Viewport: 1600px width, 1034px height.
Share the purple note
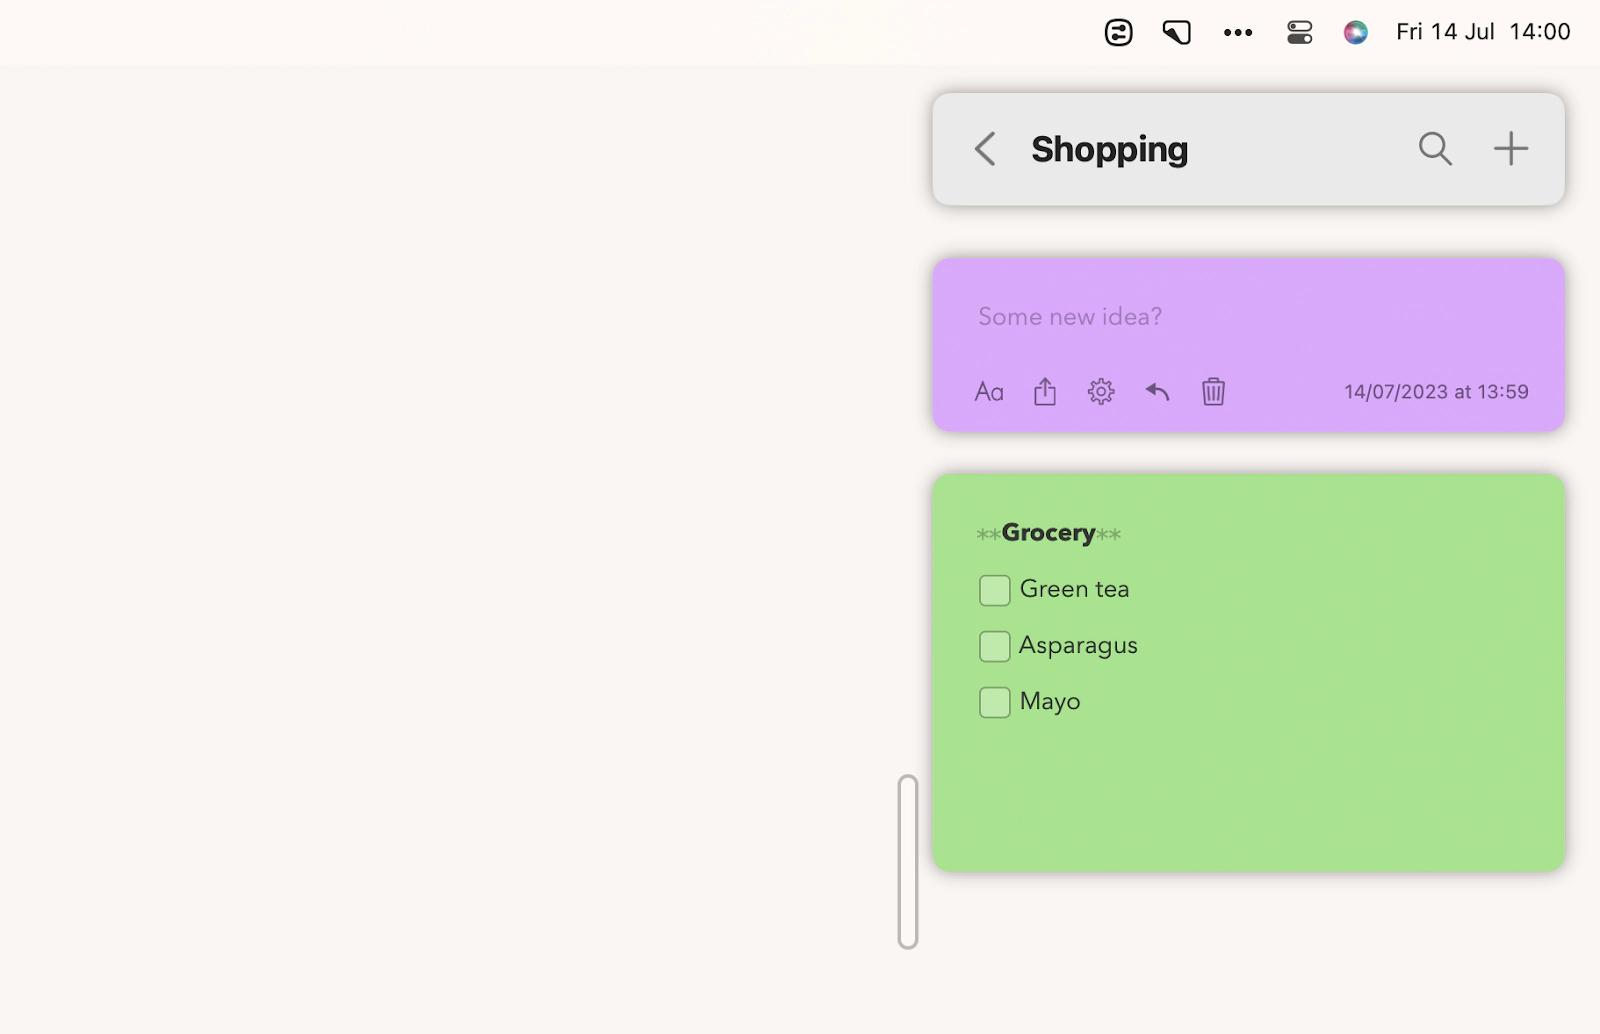pos(1045,391)
